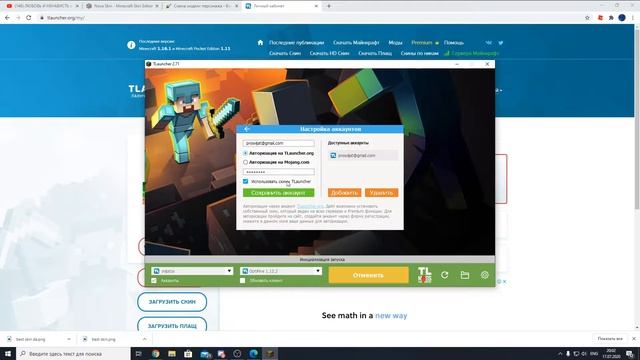Open the account selector dropdown in launcher
Viewport: 640px width, 360px height.
tap(192, 271)
